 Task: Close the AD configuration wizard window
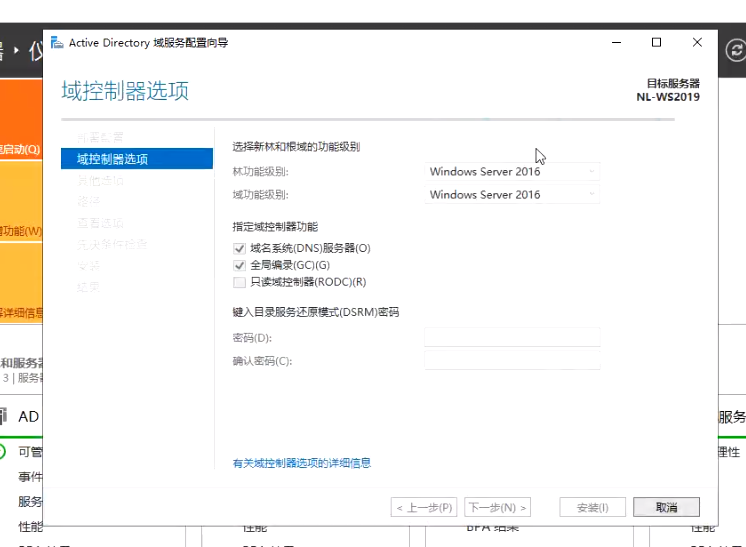tap(697, 42)
